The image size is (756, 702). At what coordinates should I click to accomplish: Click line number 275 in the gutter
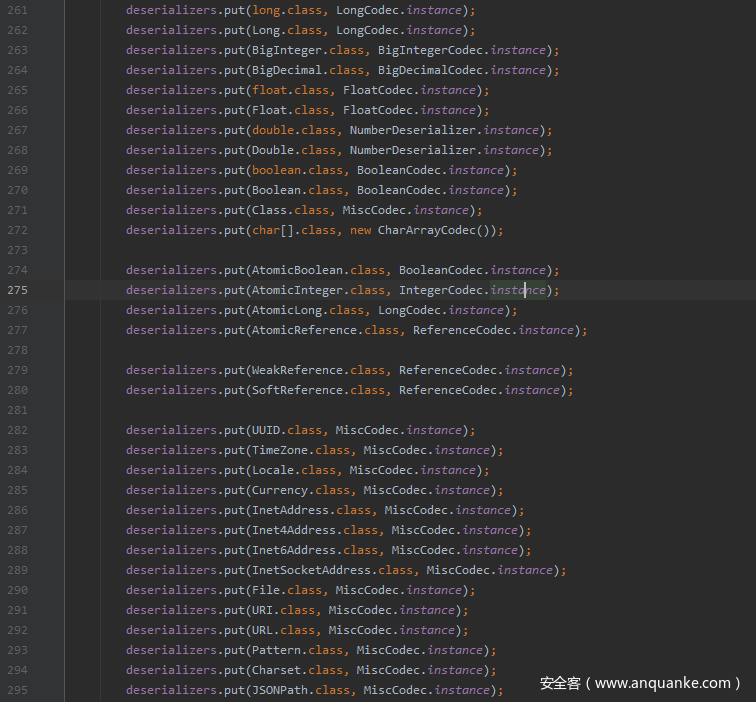point(17,290)
